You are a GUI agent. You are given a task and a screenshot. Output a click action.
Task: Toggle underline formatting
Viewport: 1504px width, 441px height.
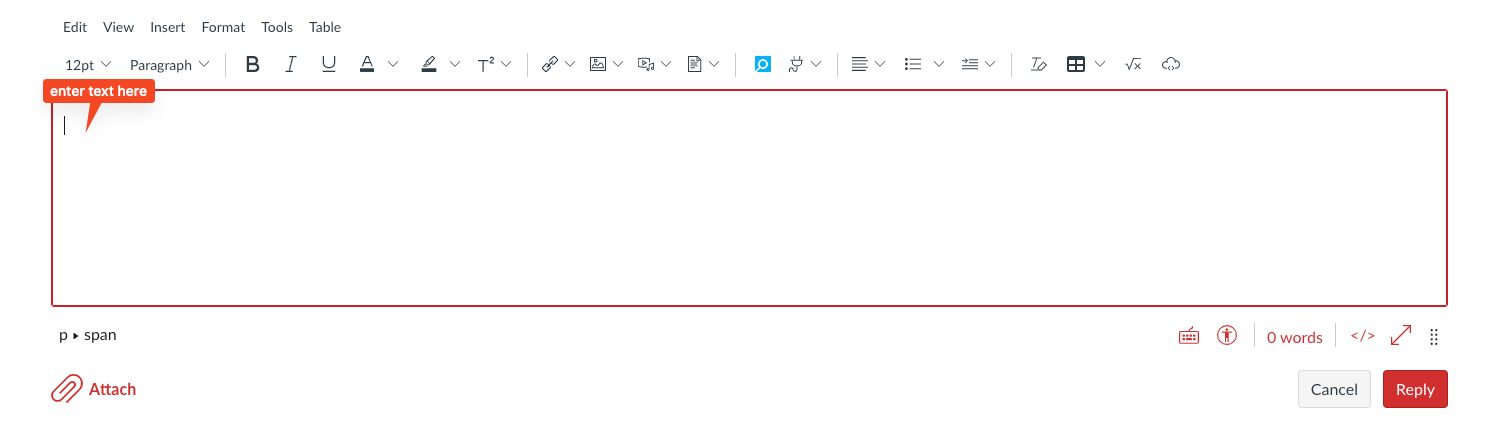click(328, 65)
